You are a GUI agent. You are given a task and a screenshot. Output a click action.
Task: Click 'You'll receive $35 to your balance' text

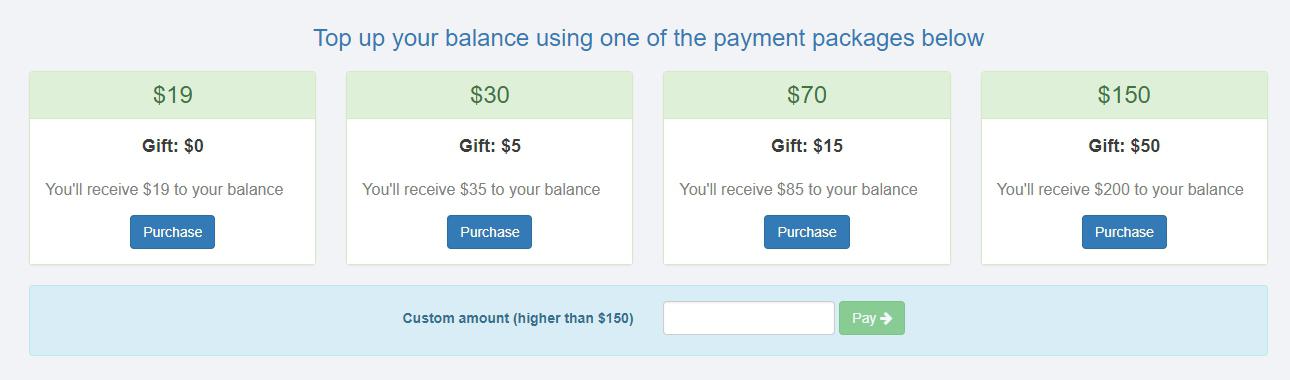pos(481,189)
